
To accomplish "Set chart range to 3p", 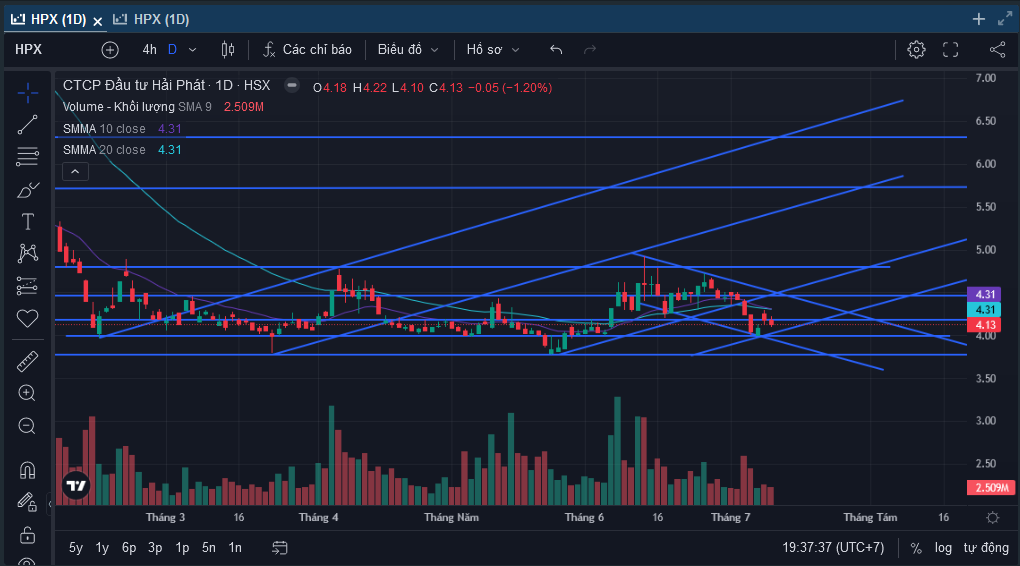I will pos(155,548).
